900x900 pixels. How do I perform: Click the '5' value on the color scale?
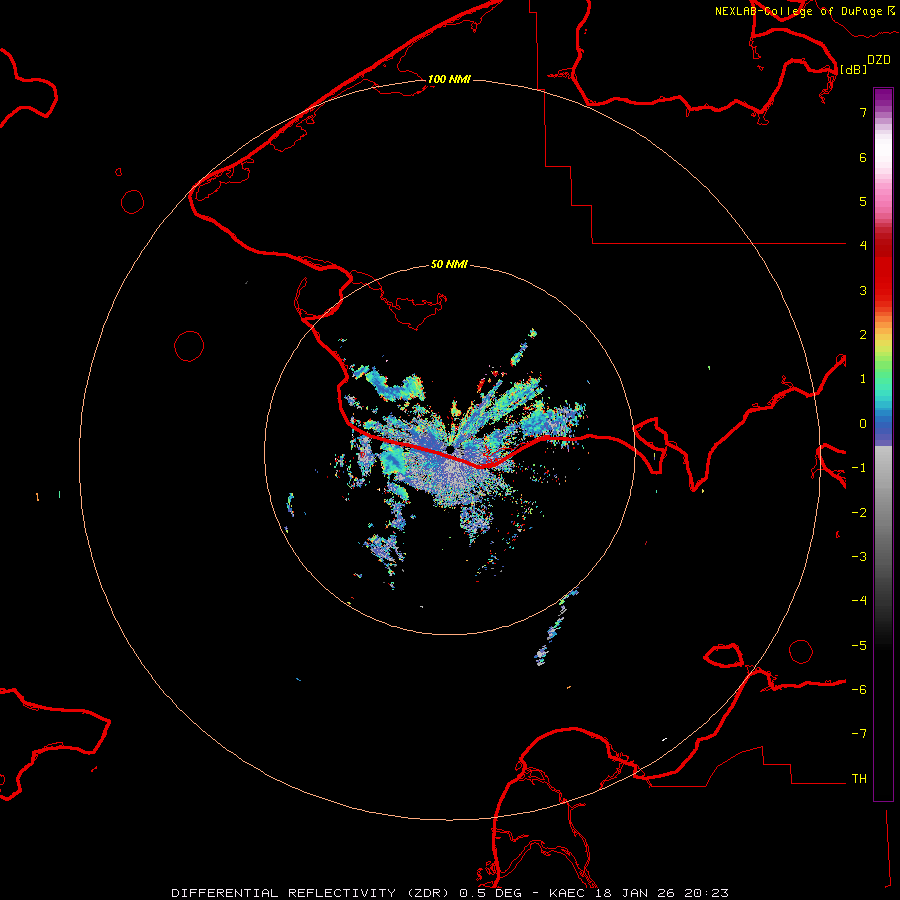[x=863, y=202]
